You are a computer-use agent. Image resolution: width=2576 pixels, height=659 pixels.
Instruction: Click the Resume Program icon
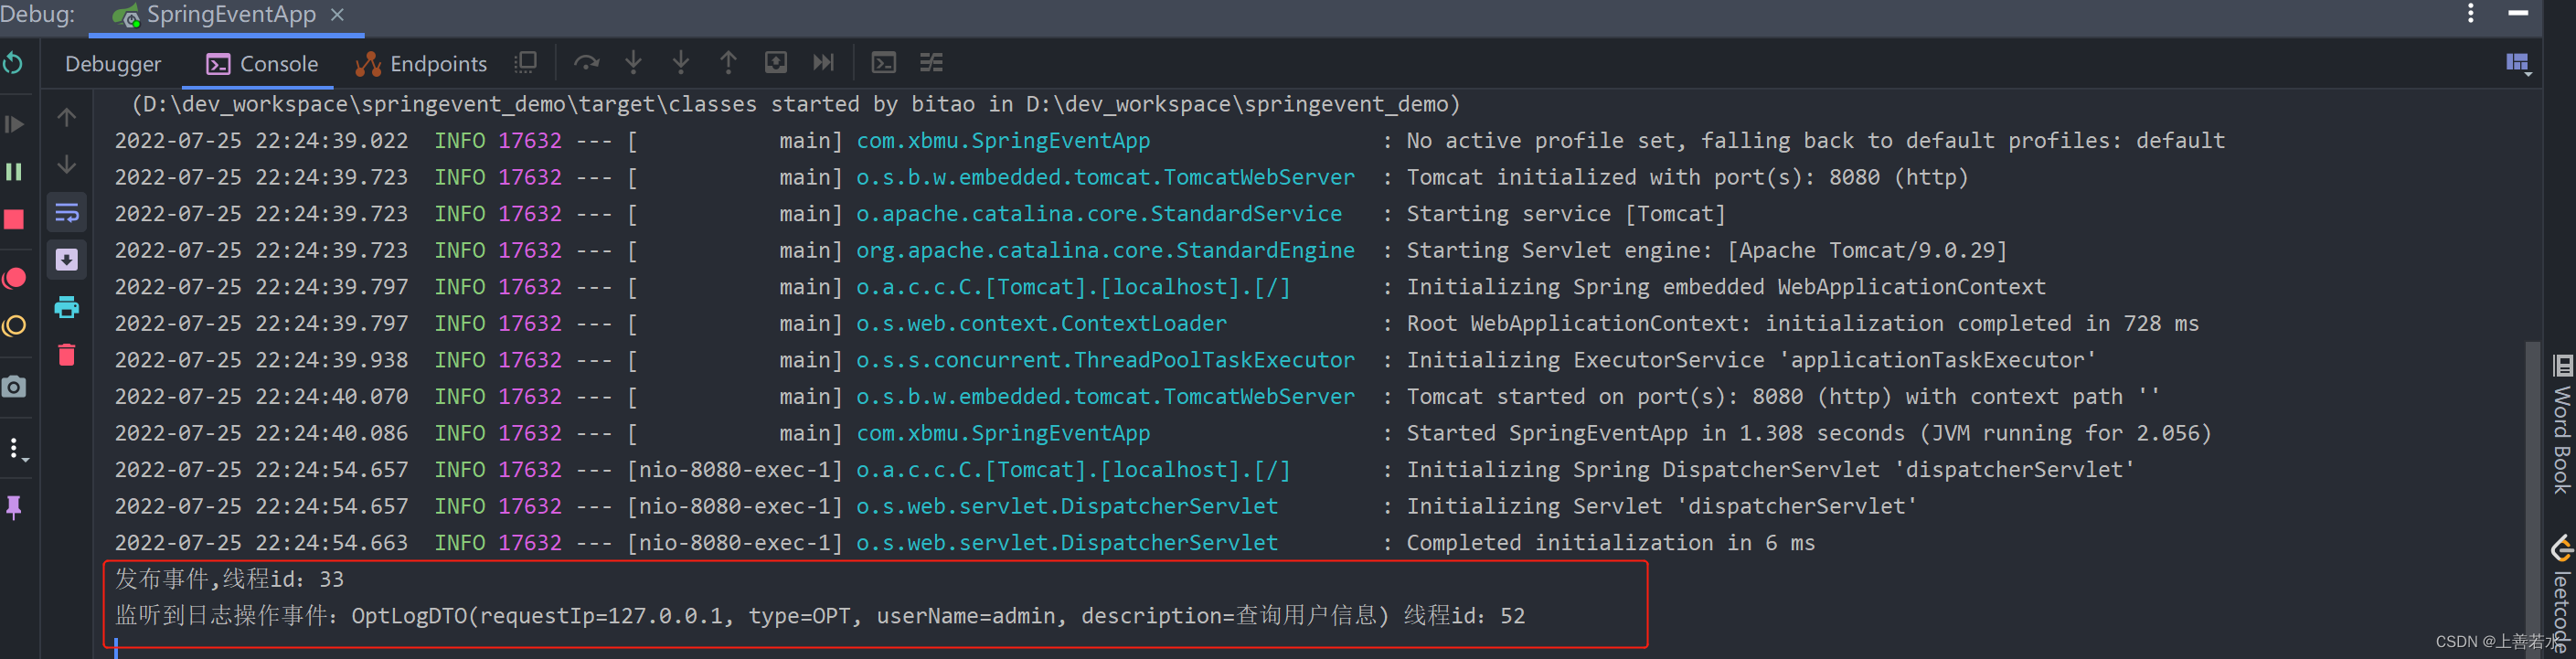(14, 124)
